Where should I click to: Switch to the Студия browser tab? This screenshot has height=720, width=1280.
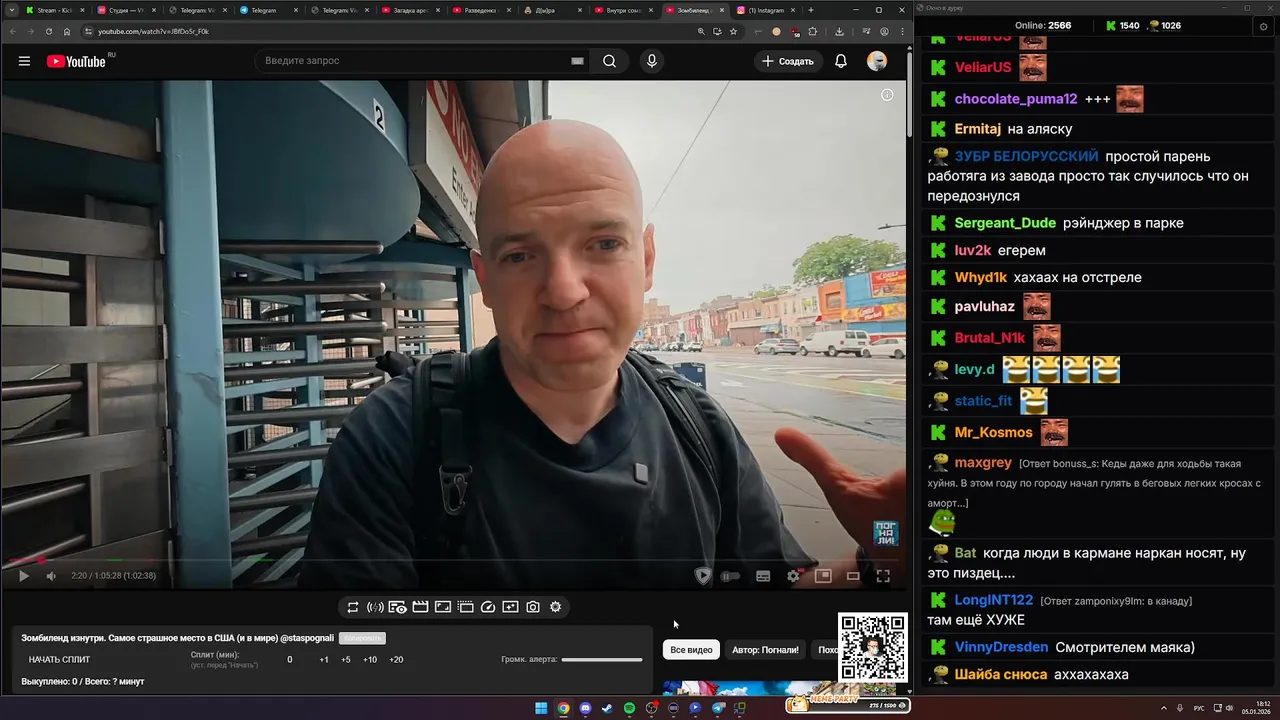(x=125, y=10)
